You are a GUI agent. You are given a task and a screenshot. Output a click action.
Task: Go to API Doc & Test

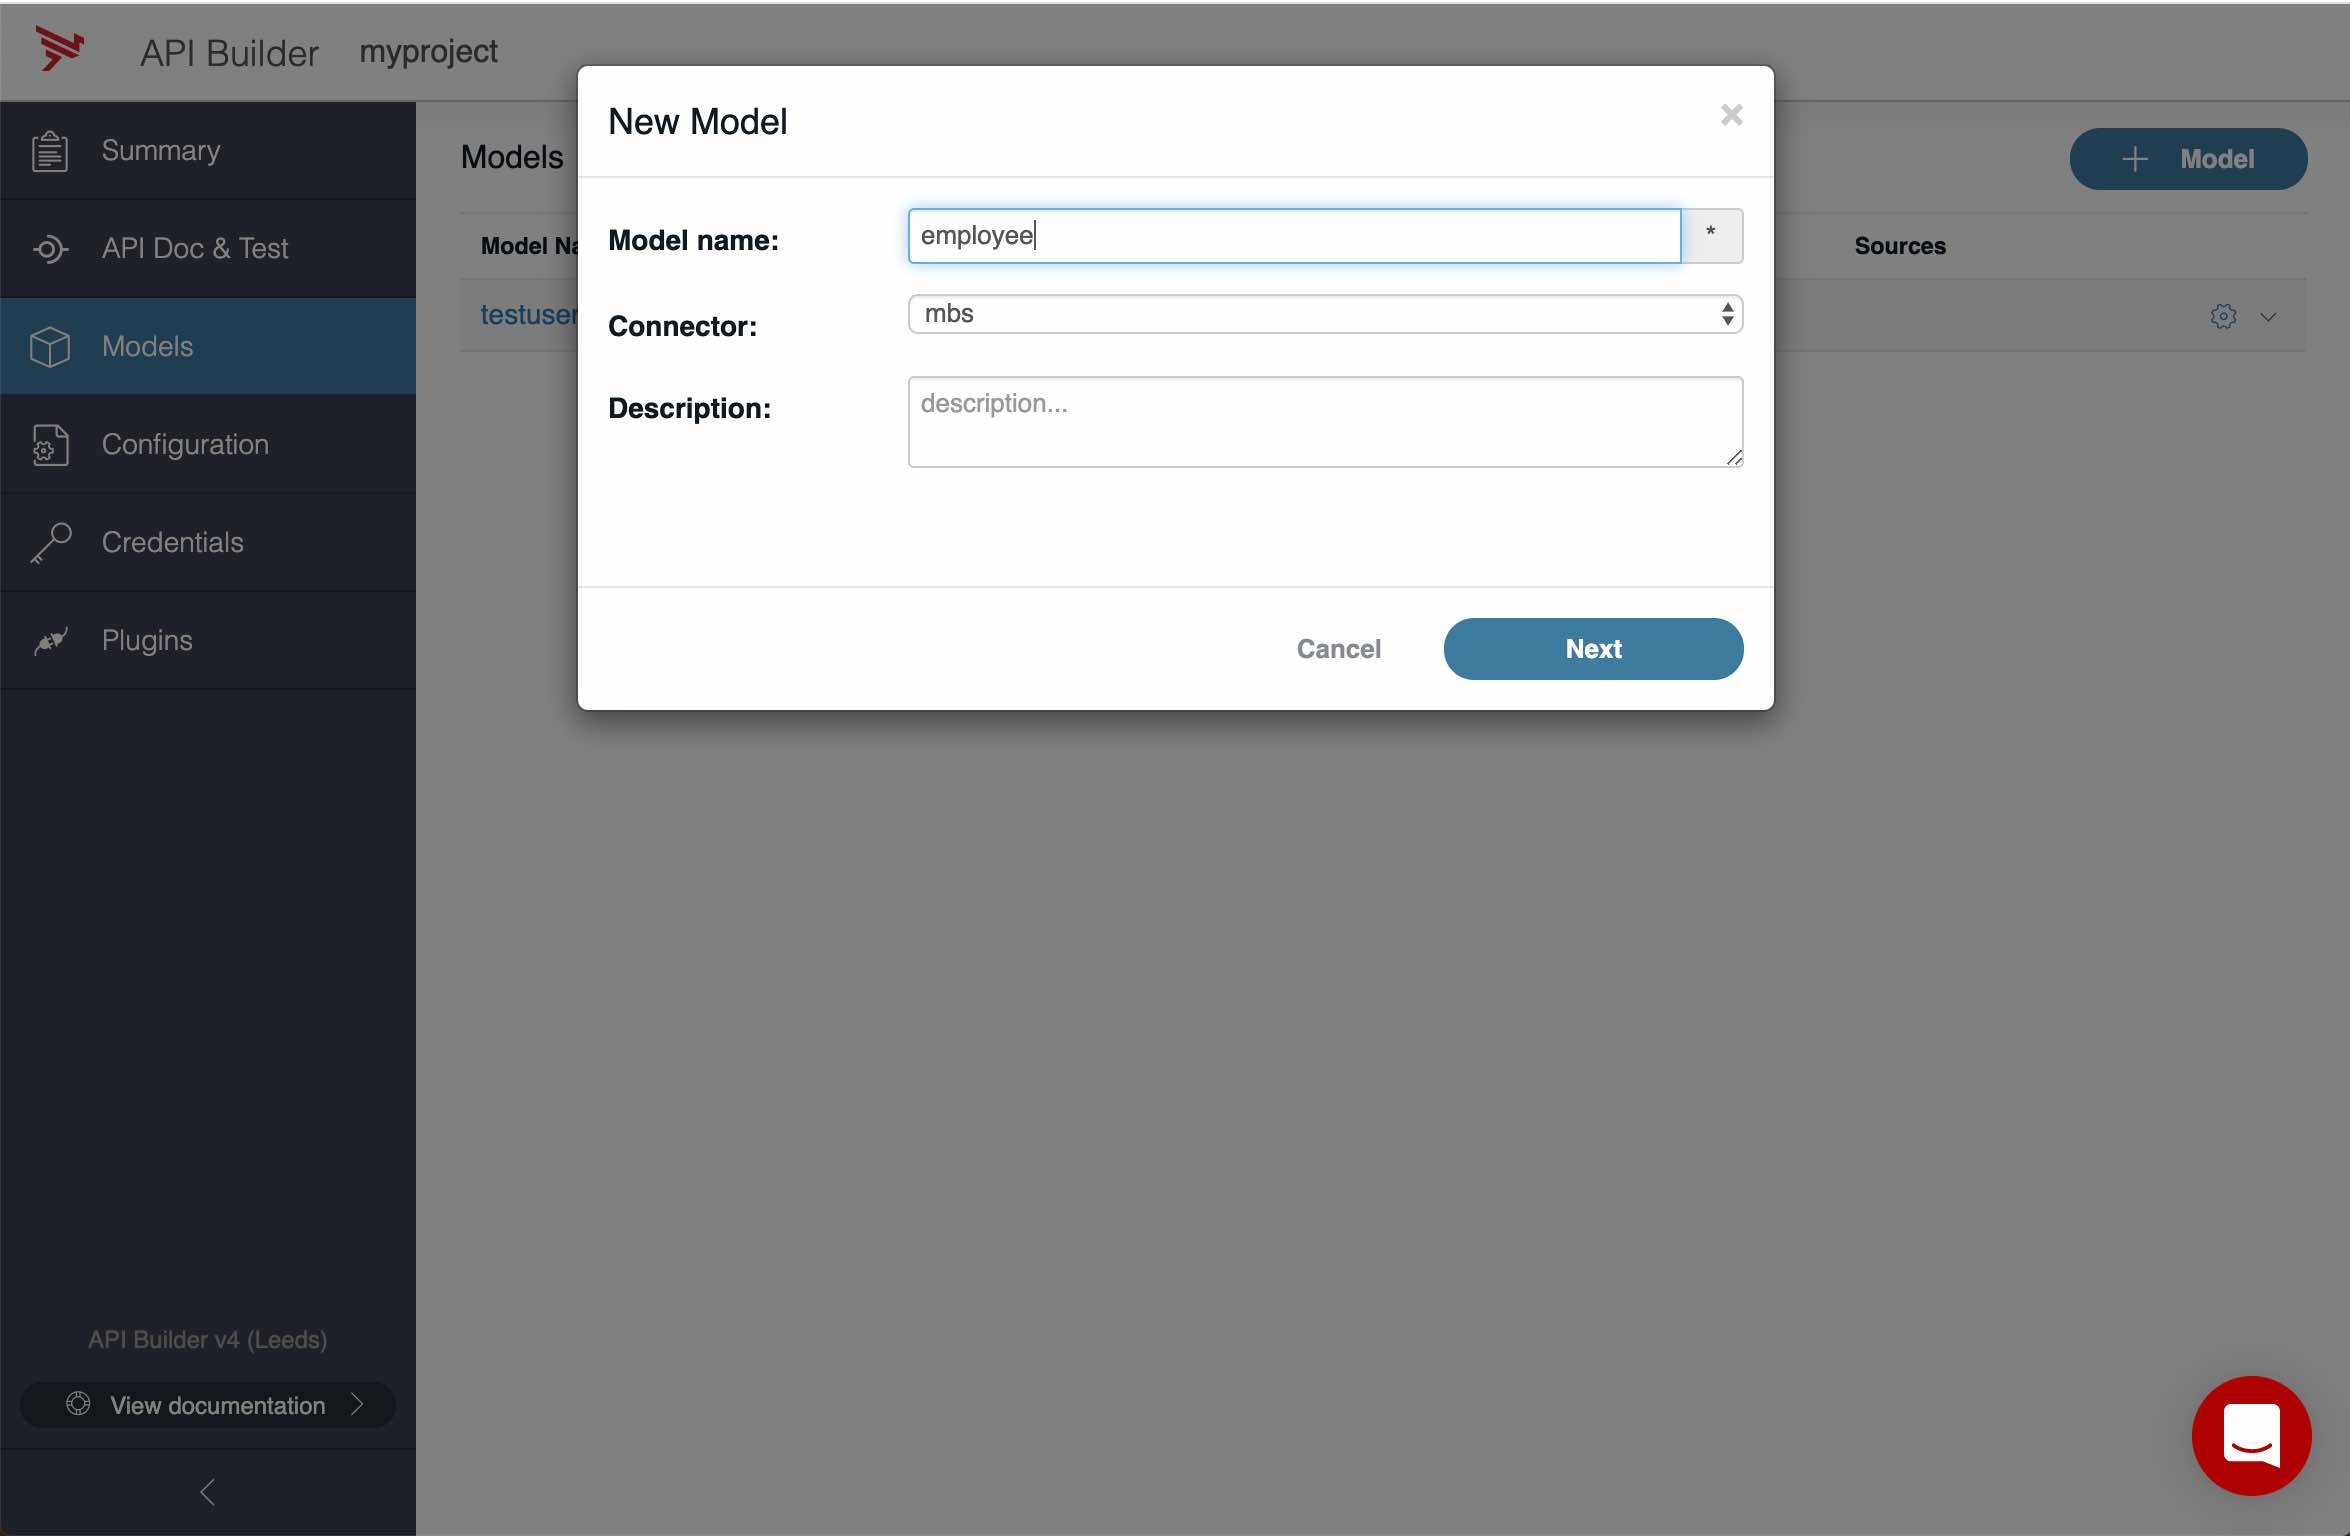click(x=208, y=249)
